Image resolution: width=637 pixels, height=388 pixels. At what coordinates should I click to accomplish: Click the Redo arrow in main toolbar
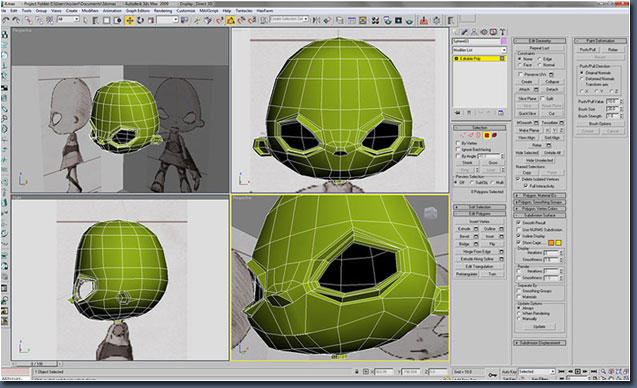[x=16, y=20]
